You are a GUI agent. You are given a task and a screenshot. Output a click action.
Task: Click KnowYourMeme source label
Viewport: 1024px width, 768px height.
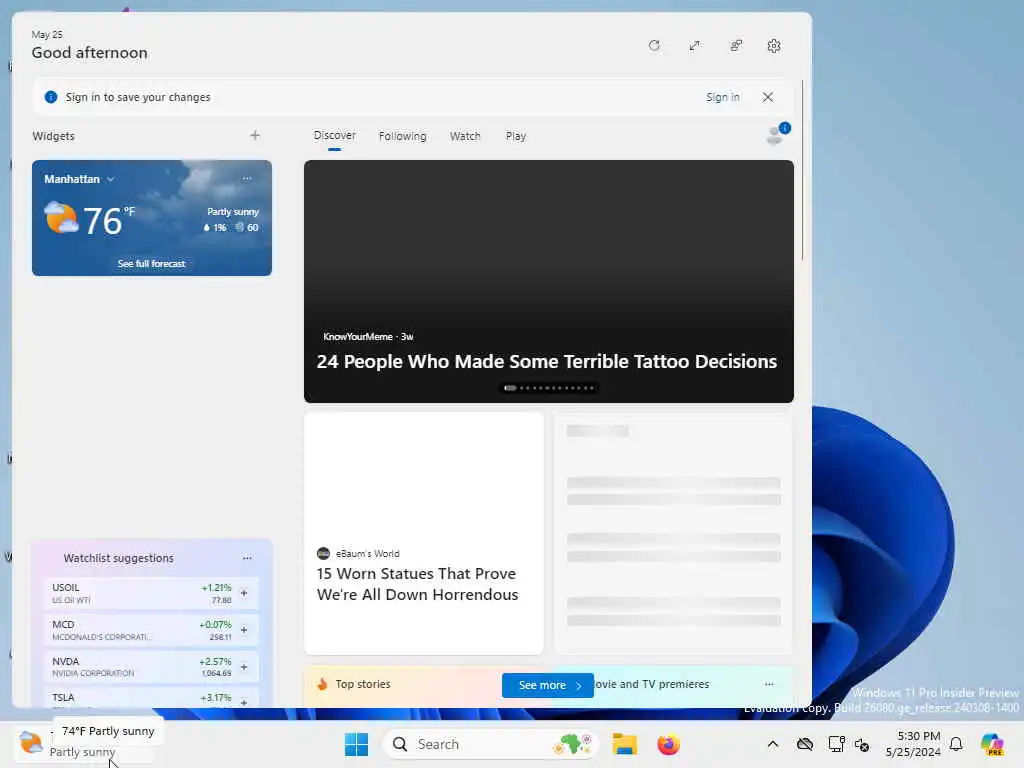pos(358,336)
